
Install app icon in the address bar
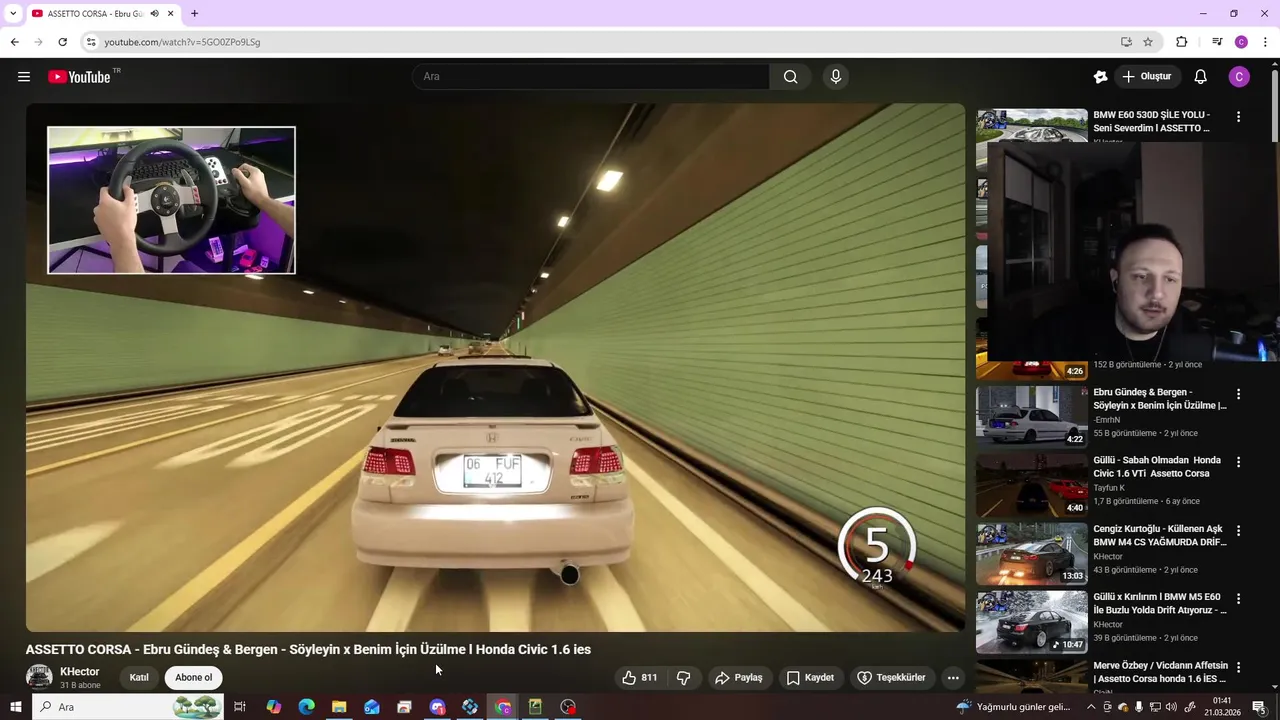pyautogui.click(x=1126, y=42)
